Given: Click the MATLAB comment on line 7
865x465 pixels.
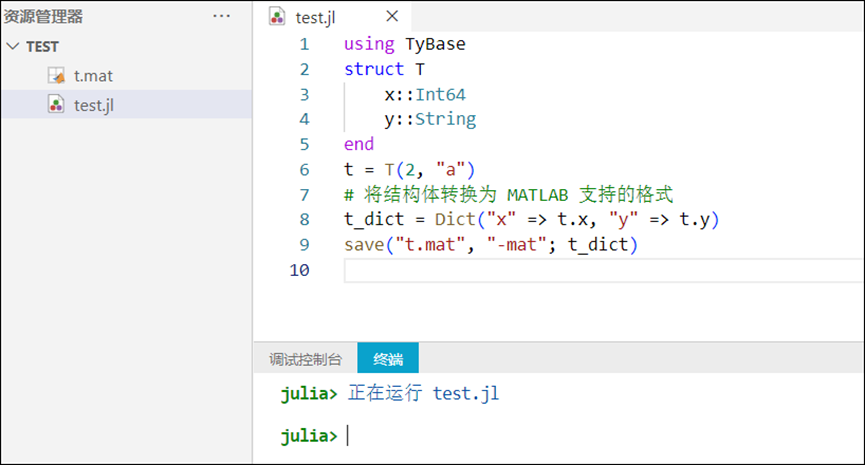Looking at the screenshot, I should point(508,194).
